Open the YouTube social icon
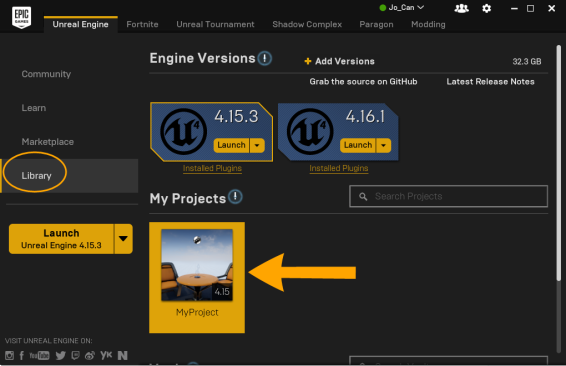This screenshot has width=566, height=366. click(39, 356)
